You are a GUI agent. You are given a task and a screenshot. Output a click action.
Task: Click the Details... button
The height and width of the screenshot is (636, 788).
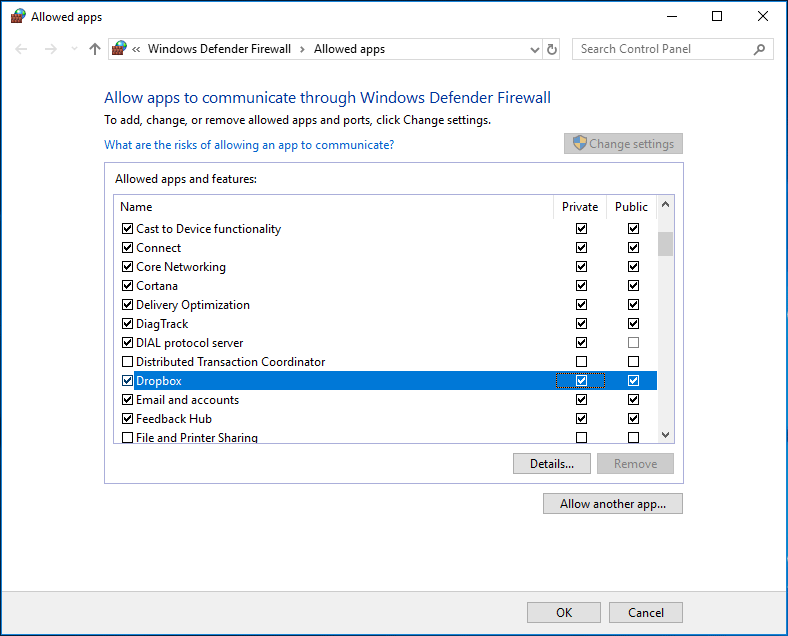tap(552, 464)
